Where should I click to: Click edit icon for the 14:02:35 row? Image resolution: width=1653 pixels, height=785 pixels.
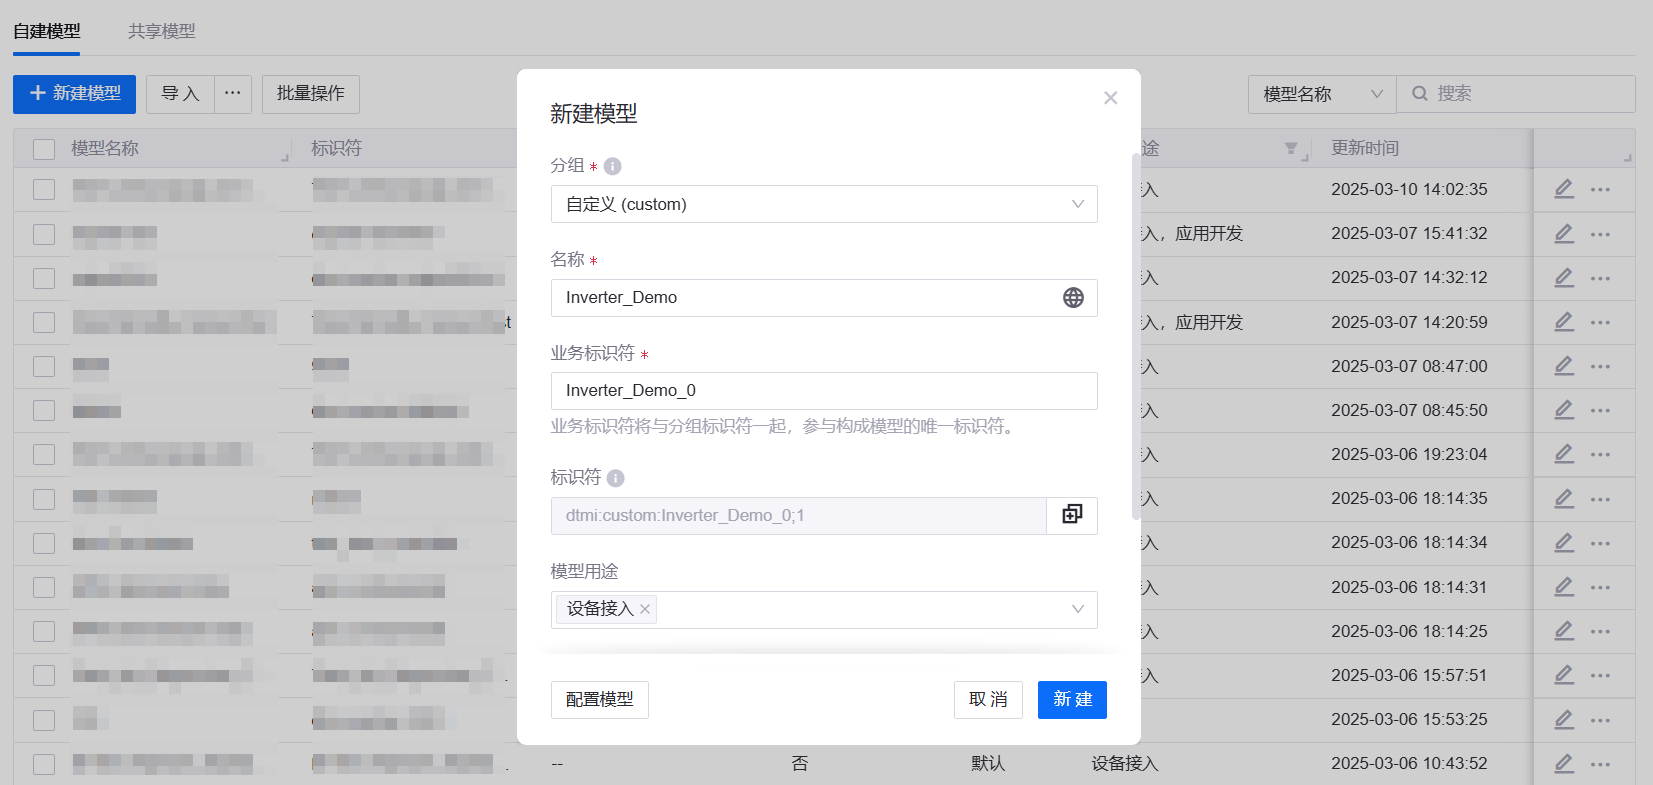click(x=1564, y=189)
